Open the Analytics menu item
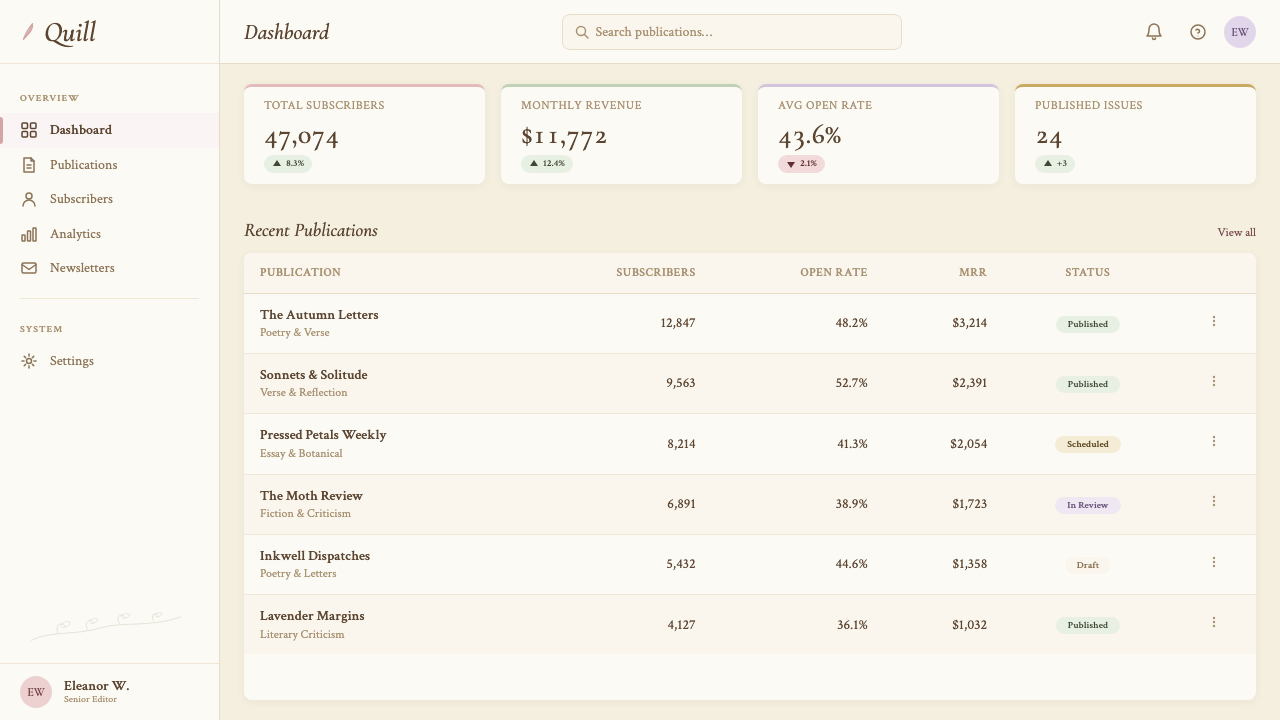The width and height of the screenshot is (1280, 720). click(110, 234)
